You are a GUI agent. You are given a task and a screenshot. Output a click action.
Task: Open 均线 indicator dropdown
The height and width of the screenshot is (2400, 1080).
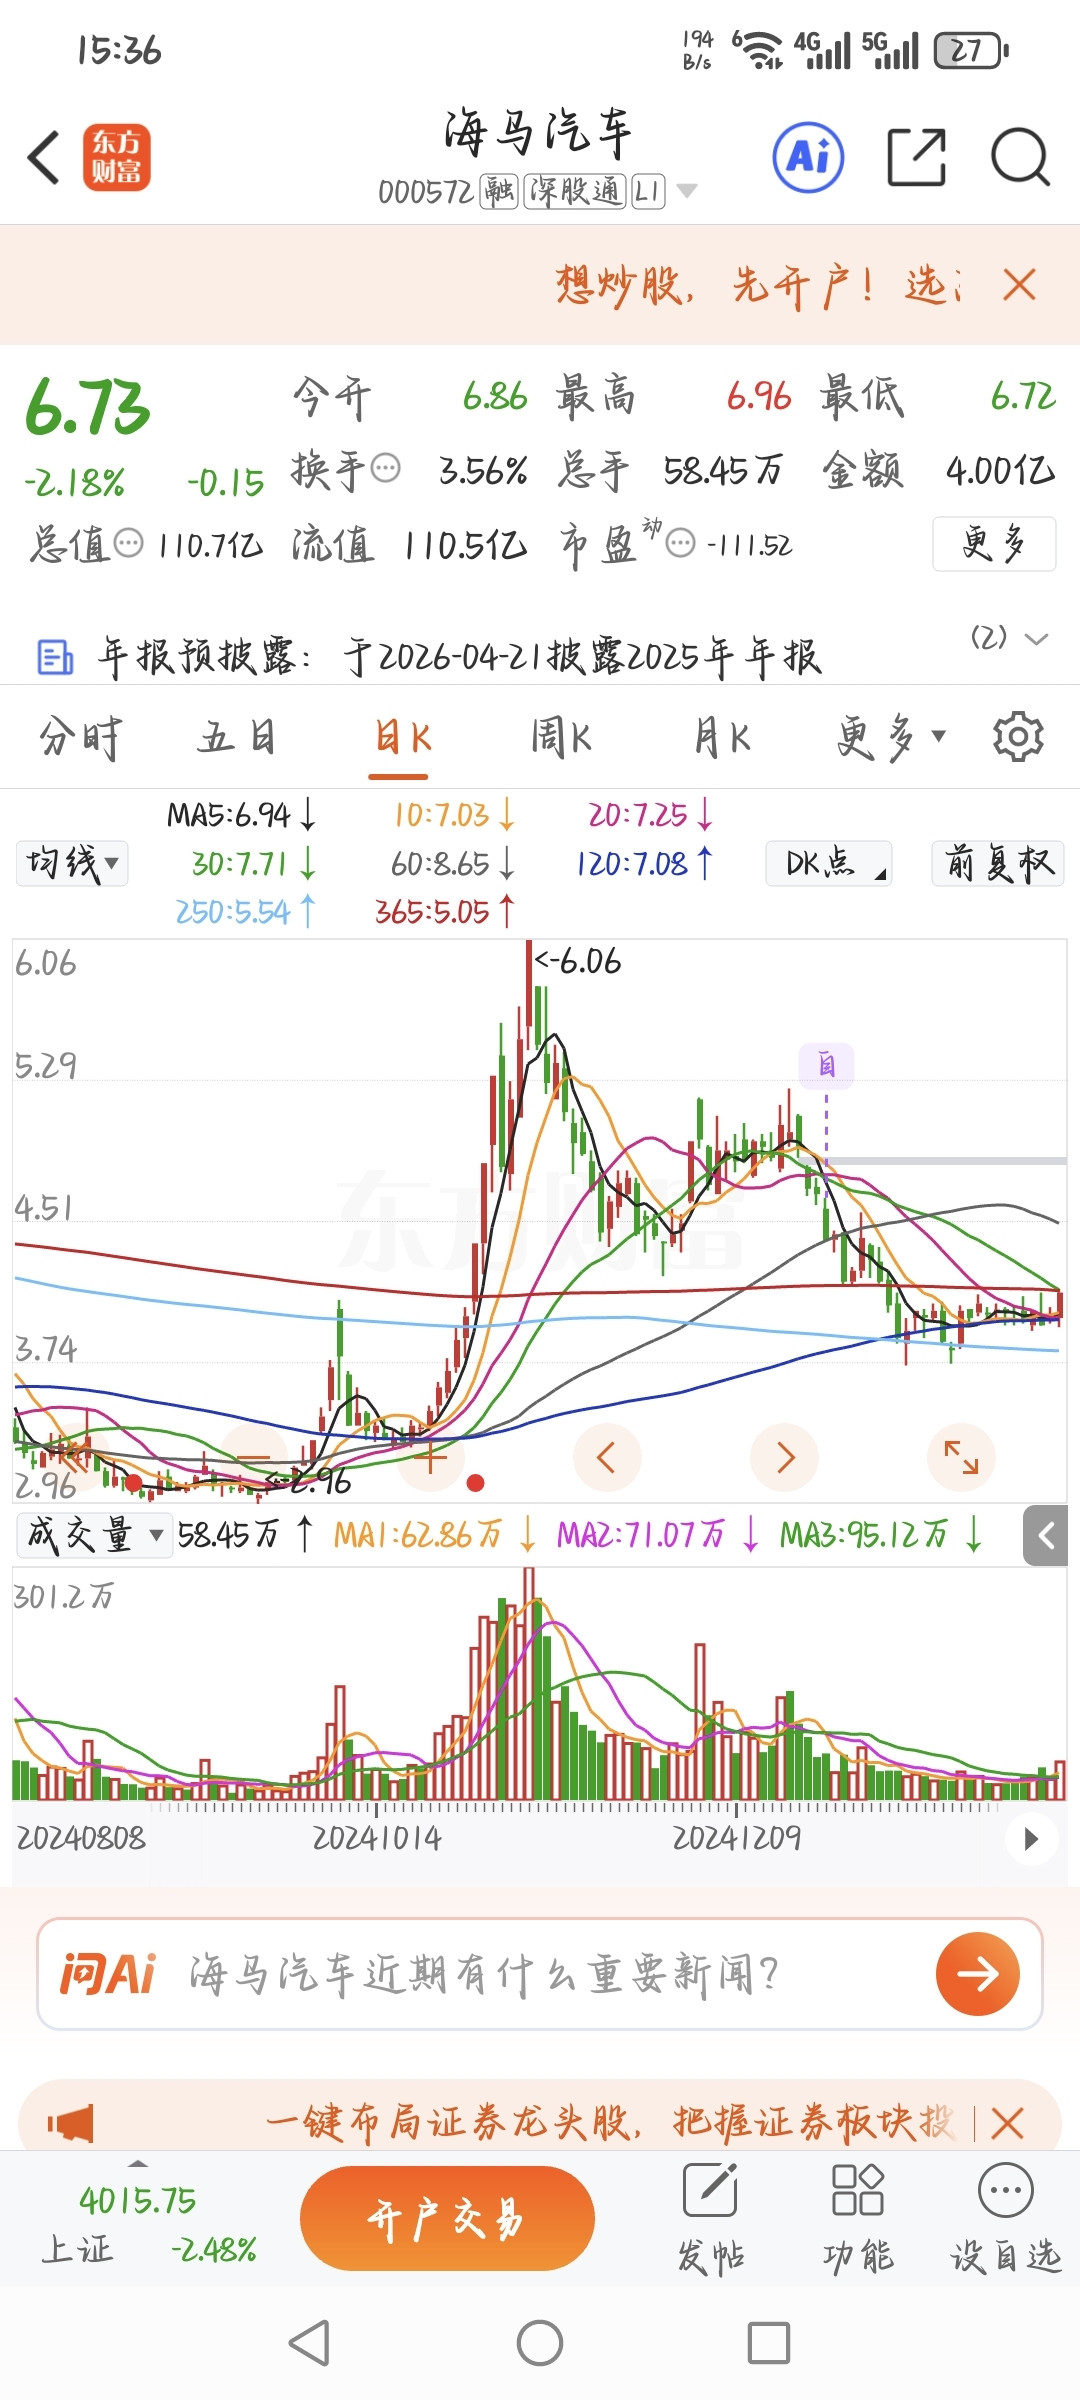(x=72, y=863)
